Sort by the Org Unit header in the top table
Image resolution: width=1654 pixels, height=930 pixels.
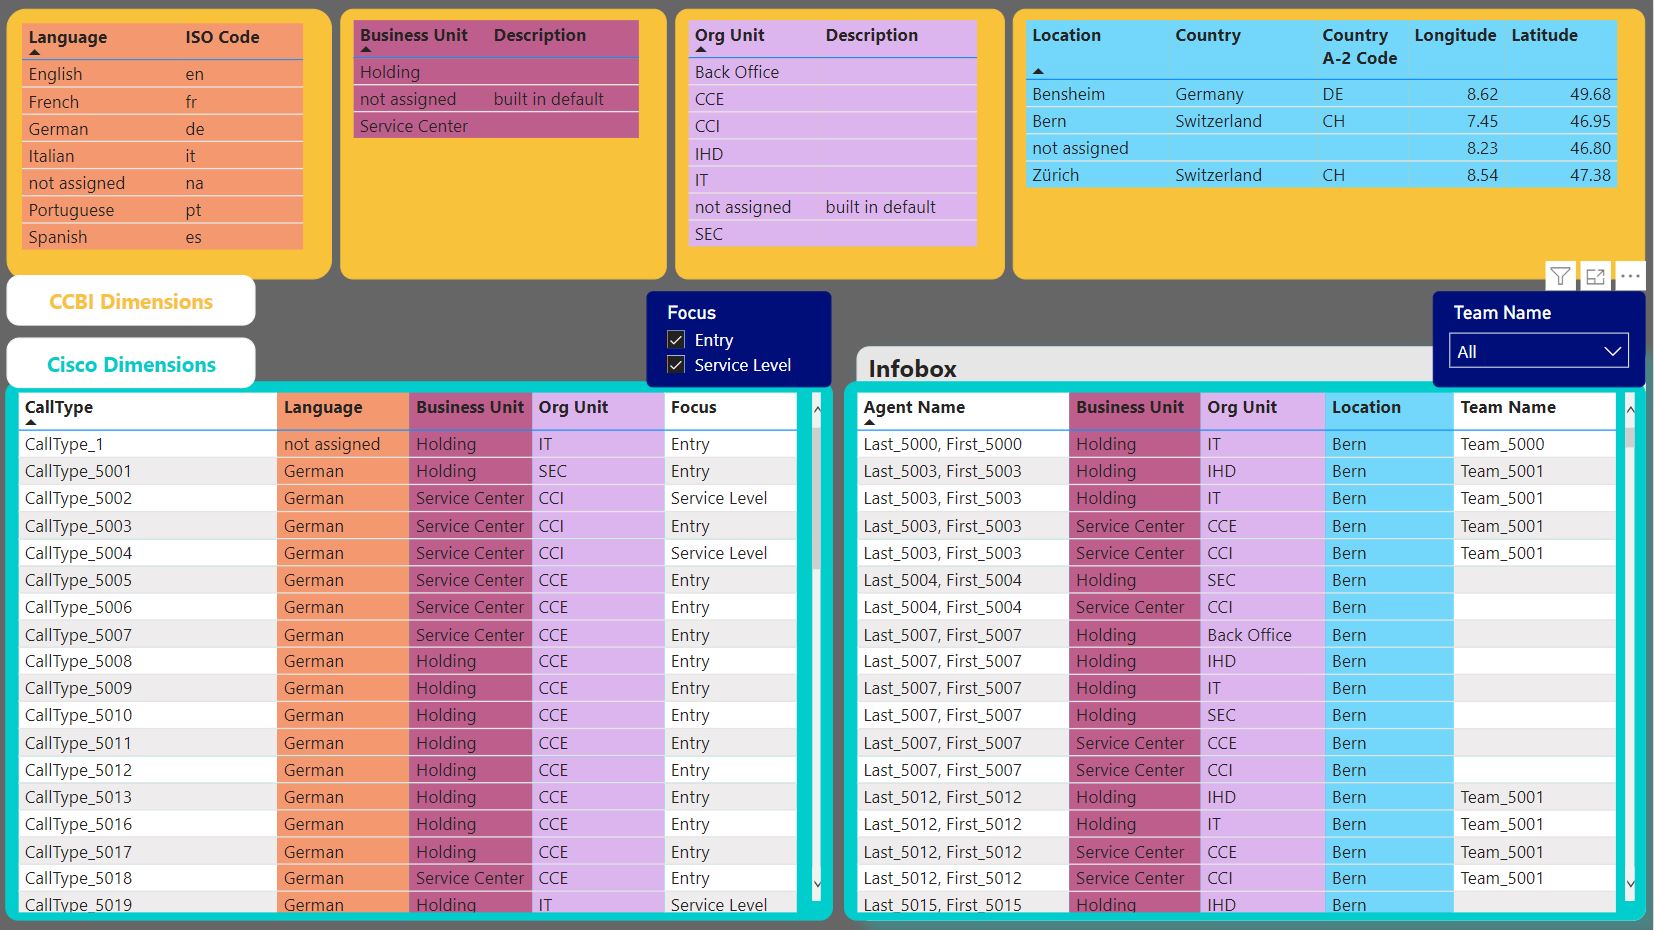pyautogui.click(x=729, y=35)
